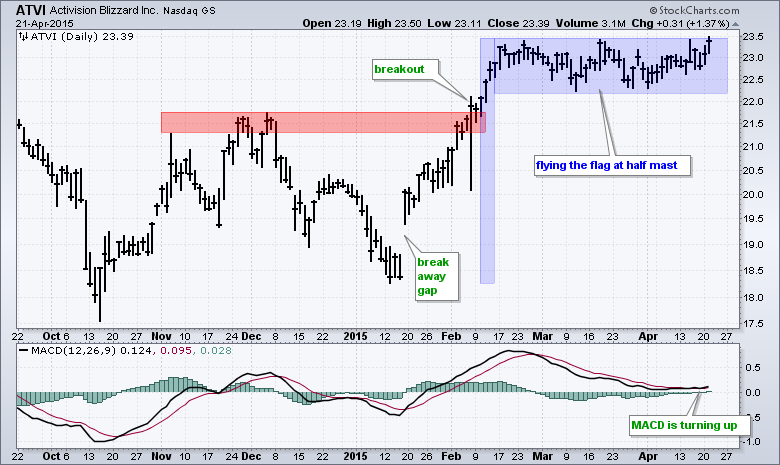Click the small triangle after the Chg value
This screenshot has width=780, height=465.
tap(736, 24)
